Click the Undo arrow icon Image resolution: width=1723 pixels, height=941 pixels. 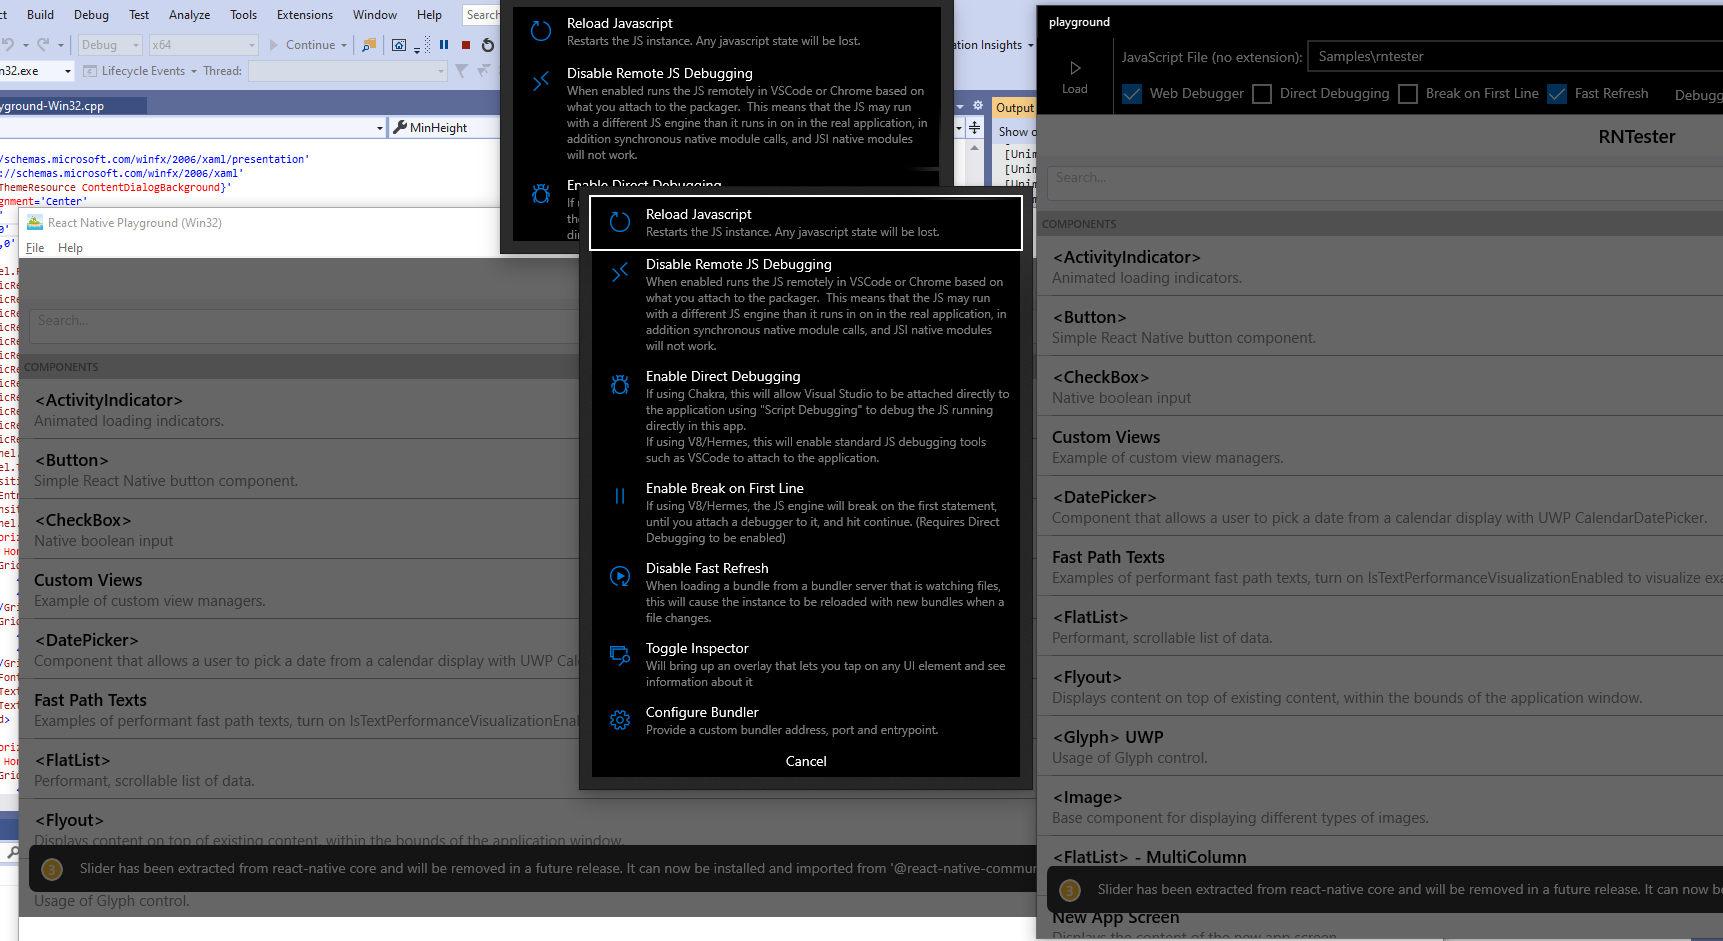(x=8, y=44)
